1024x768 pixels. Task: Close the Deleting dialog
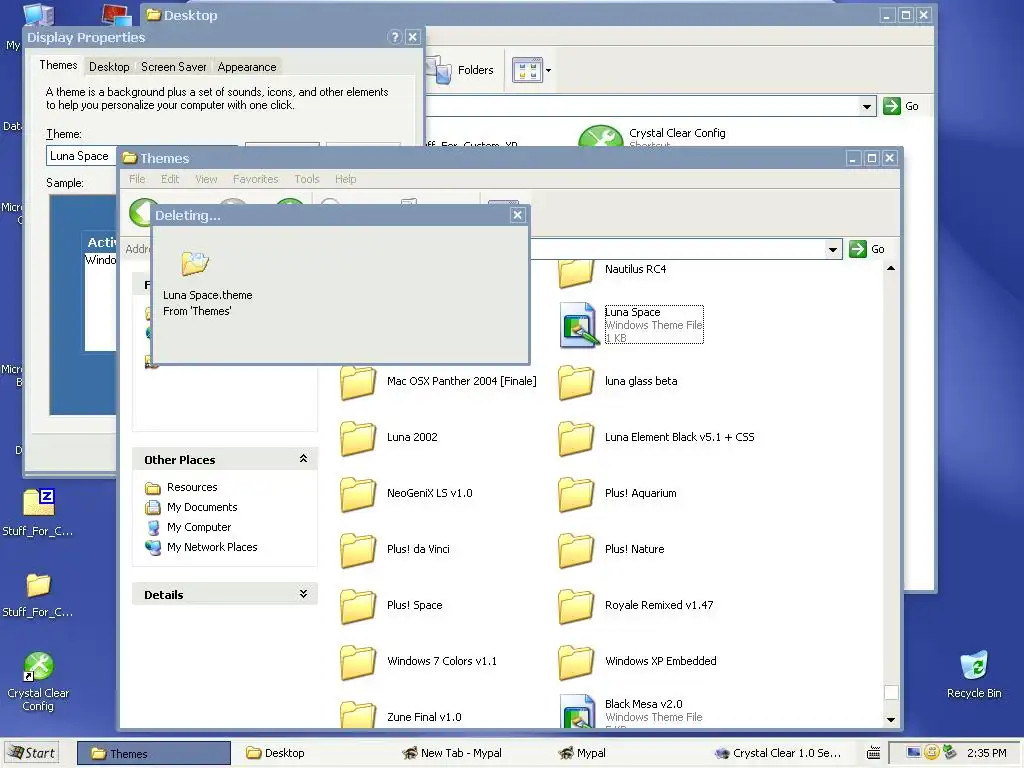click(517, 215)
